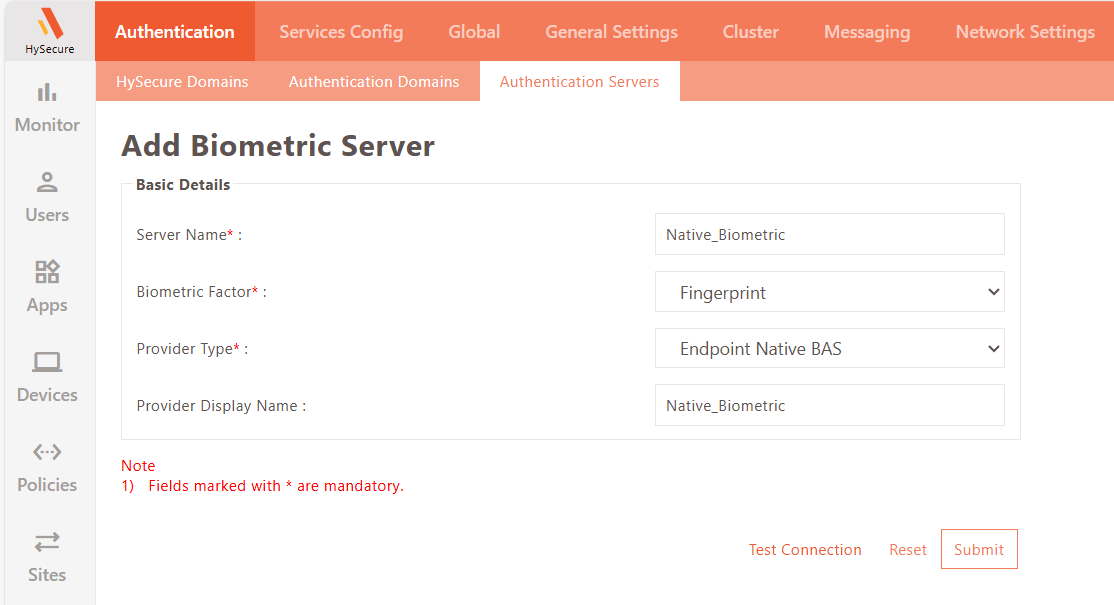Select the HySecure Domains sub-tab
The width and height of the screenshot is (1114, 605).
(182, 82)
